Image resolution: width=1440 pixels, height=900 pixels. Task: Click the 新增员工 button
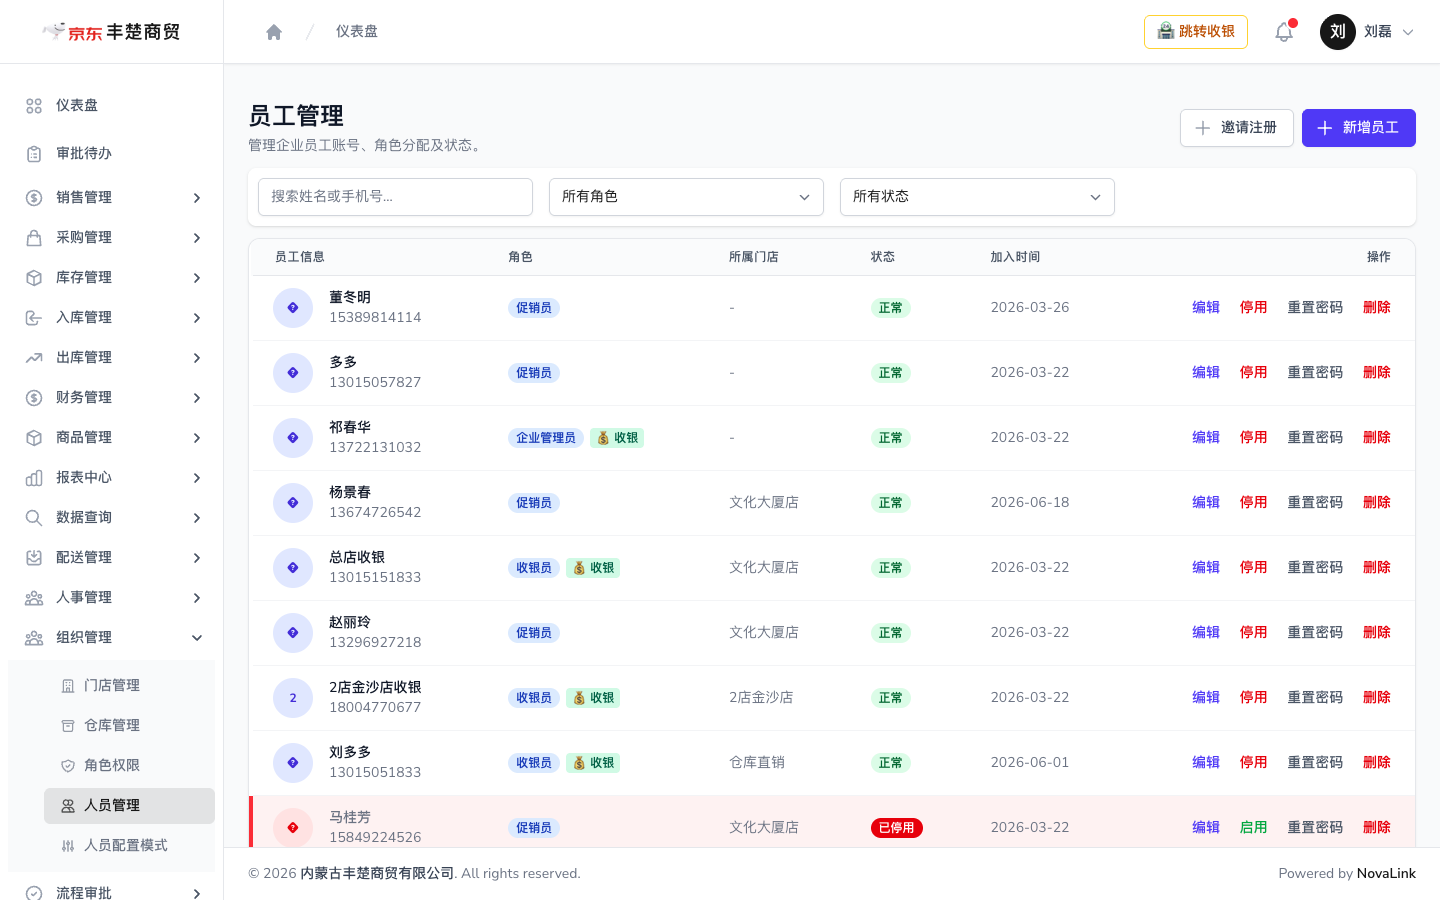1358,128
